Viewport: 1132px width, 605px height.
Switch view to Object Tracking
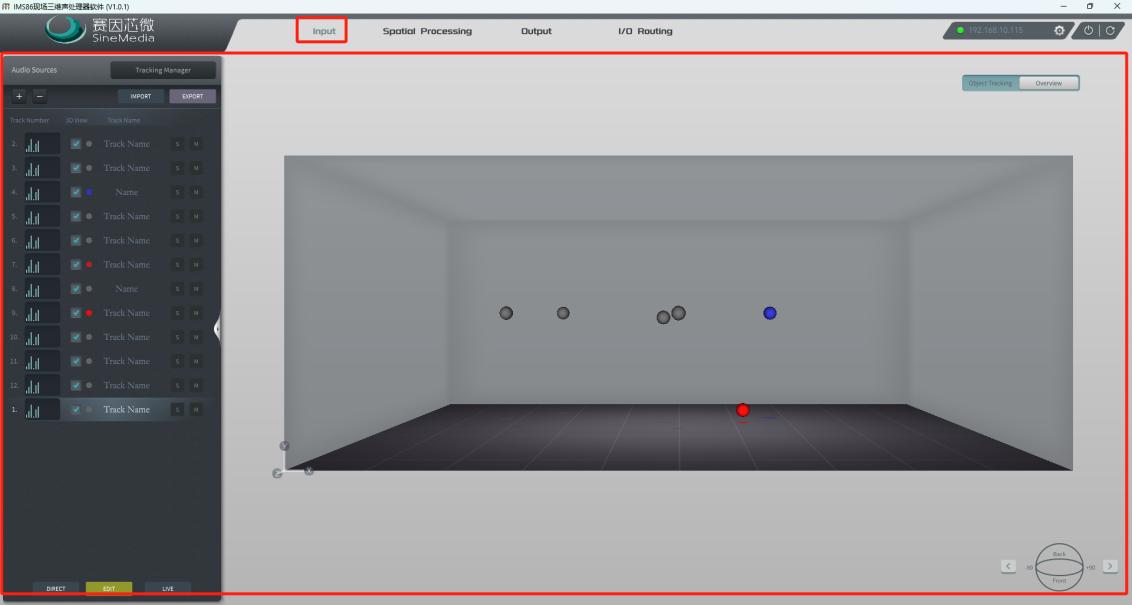pyautogui.click(x=990, y=83)
